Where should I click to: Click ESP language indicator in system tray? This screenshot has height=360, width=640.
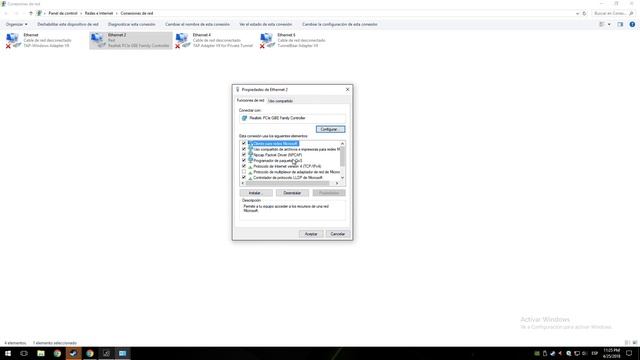point(595,353)
